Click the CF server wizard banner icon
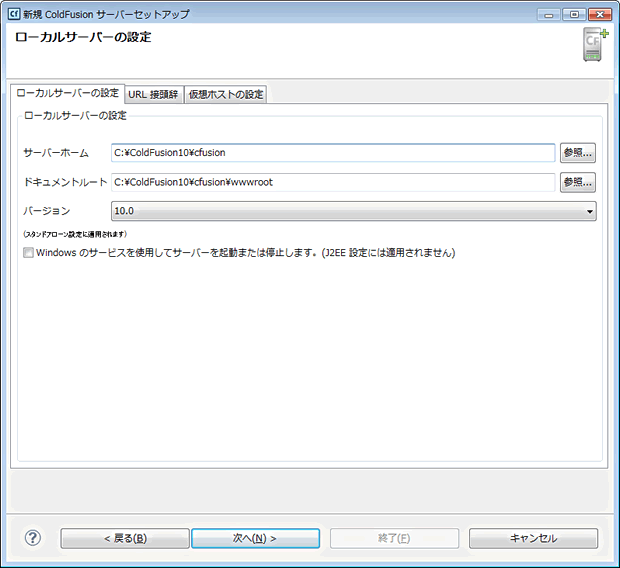This screenshot has width=620, height=568. coord(595,45)
